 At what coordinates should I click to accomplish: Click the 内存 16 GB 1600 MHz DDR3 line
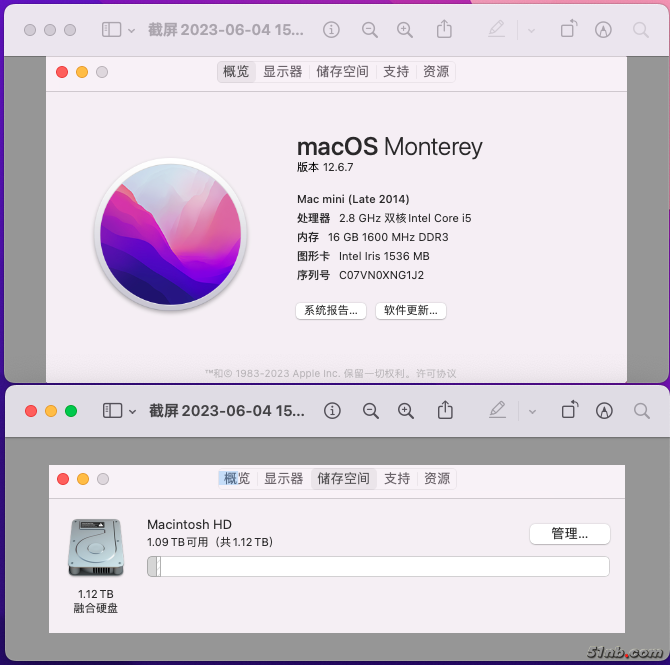[373, 237]
